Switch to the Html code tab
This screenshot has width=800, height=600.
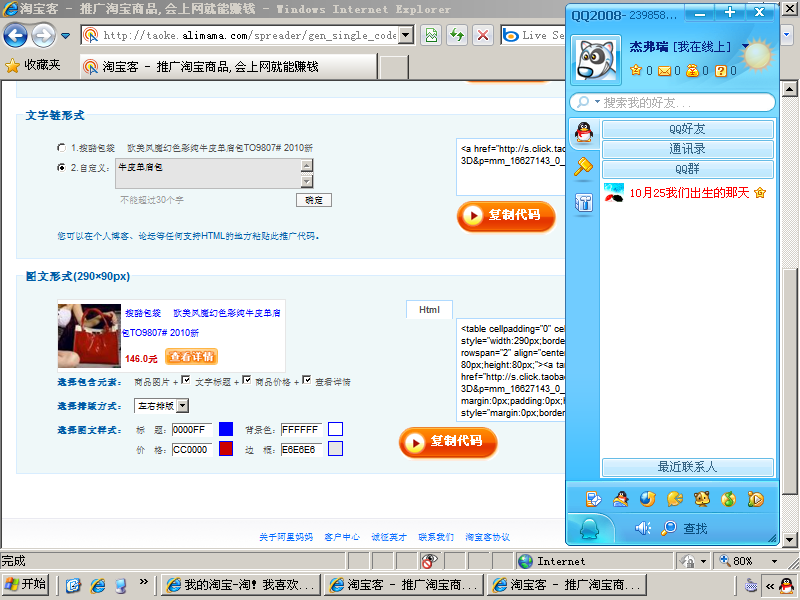[x=429, y=310]
